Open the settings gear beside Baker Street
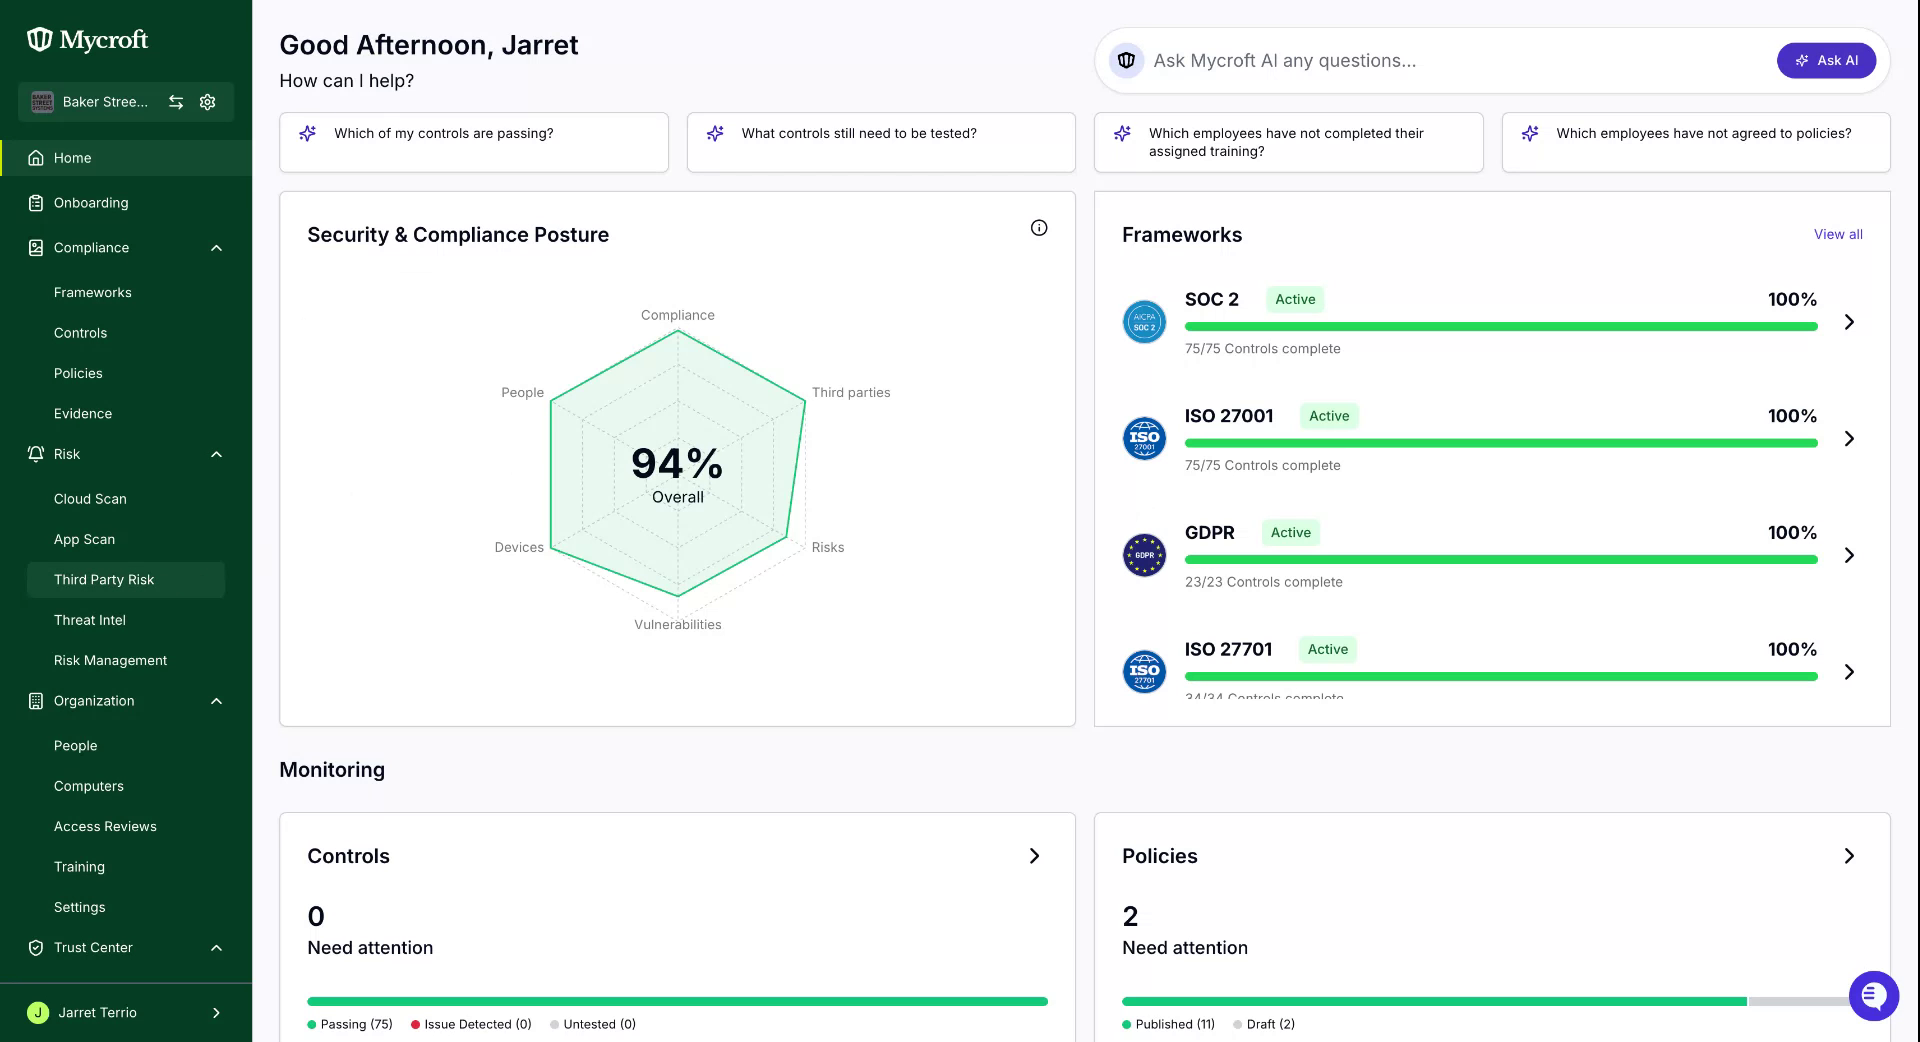The height and width of the screenshot is (1042, 1920). [x=208, y=102]
